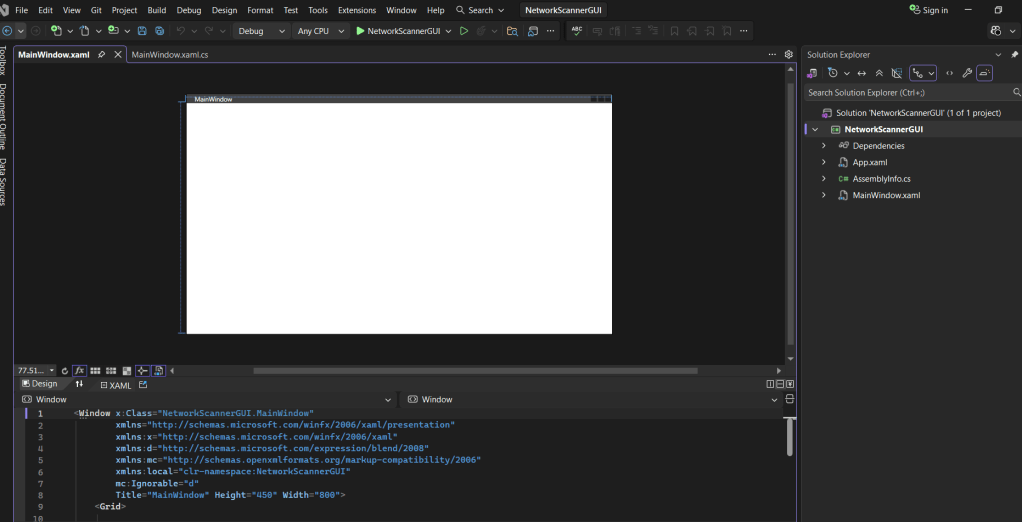Switch to the MainWindow.xaml.cs tab
This screenshot has width=1022, height=522.
tap(169, 55)
